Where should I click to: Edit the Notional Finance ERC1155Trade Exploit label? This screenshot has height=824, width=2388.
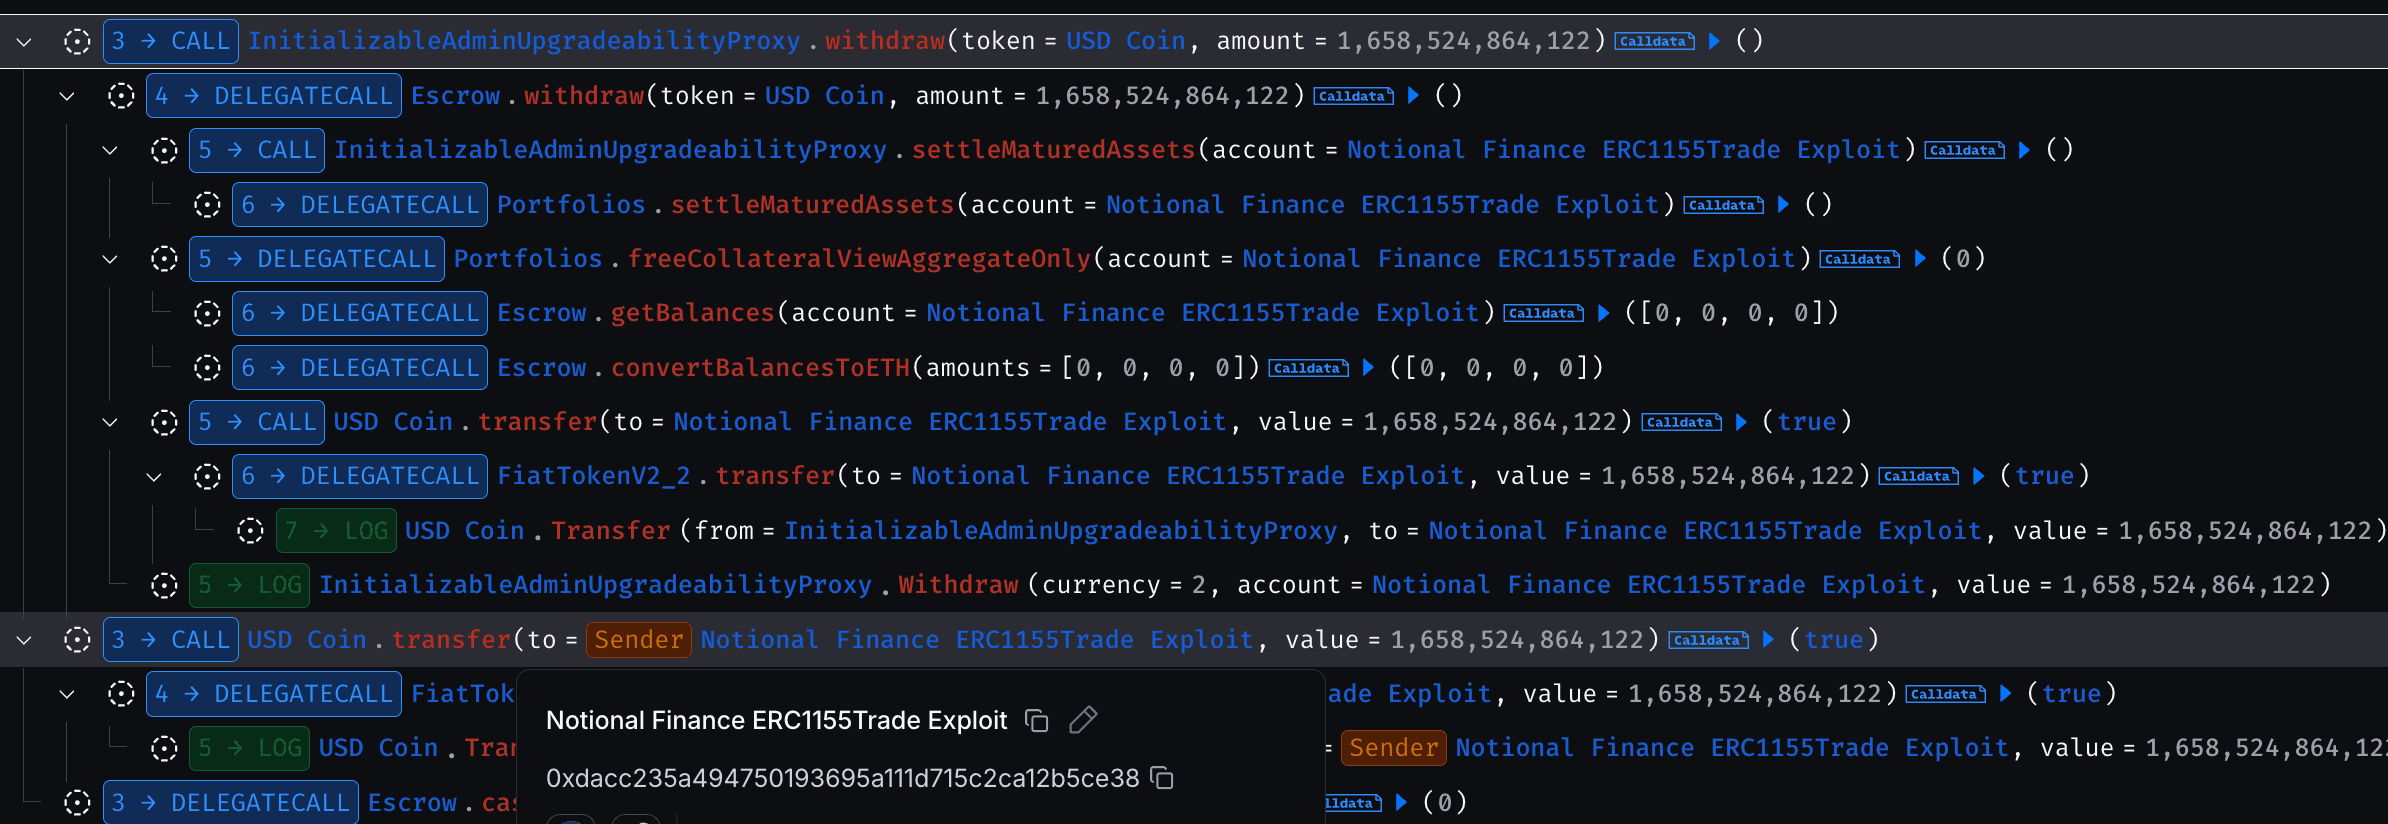[1083, 720]
